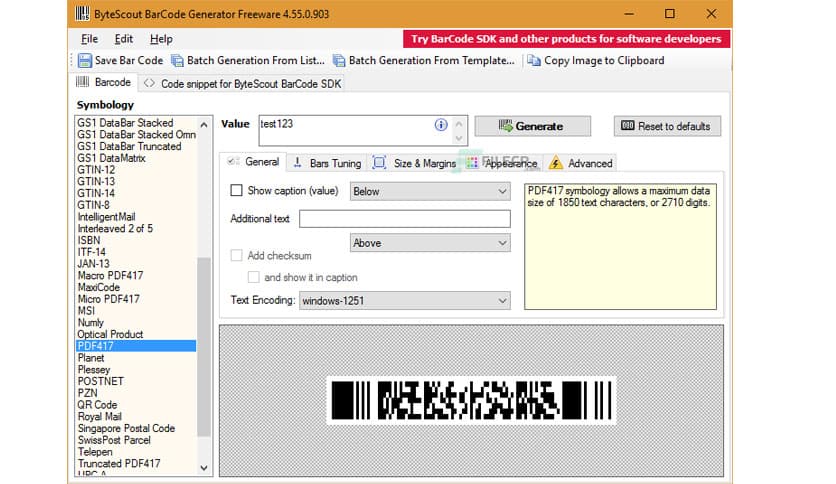Select Telepen in symbology list
The image size is (836, 484).
click(95, 451)
